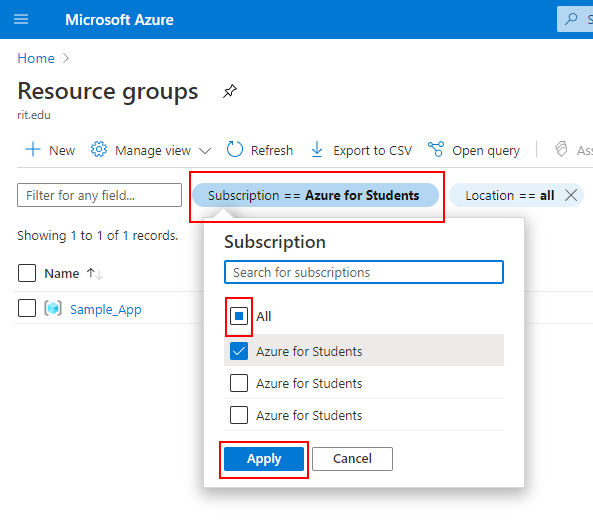Click the Manage view gear icon
The image size is (593, 525).
[x=99, y=149]
